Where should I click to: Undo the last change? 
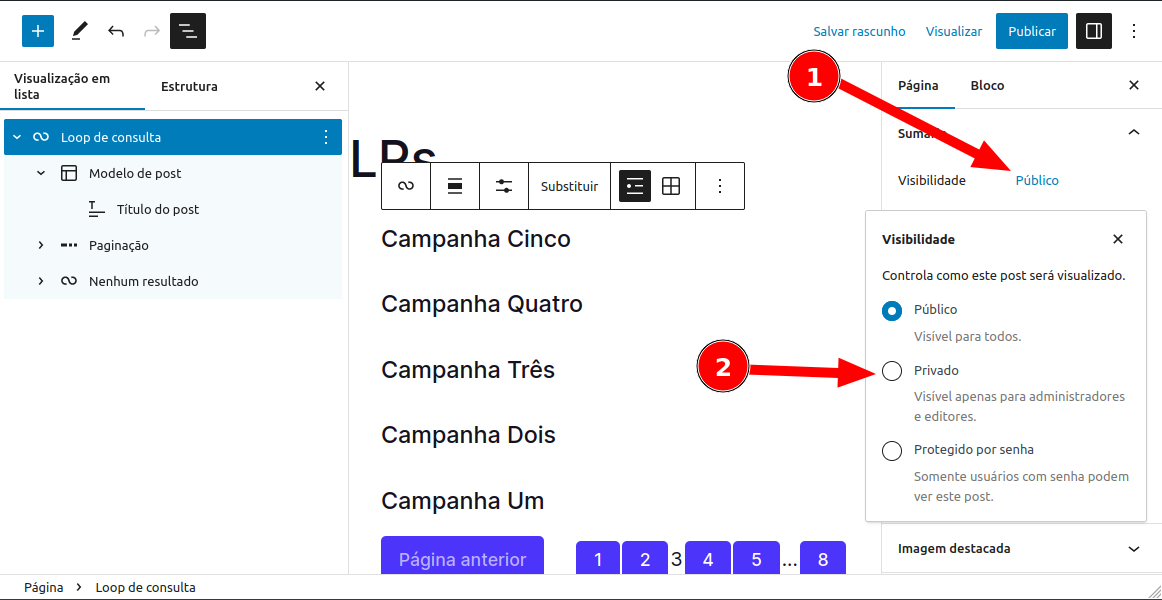116,31
